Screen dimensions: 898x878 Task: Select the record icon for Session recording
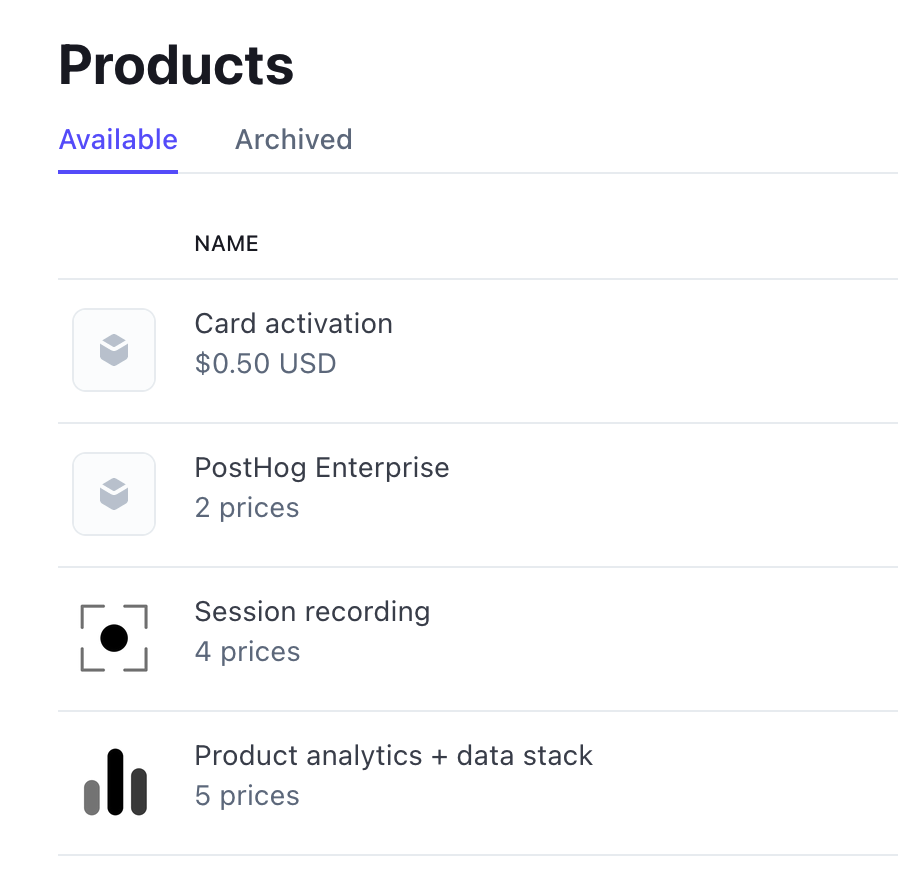coord(113,637)
